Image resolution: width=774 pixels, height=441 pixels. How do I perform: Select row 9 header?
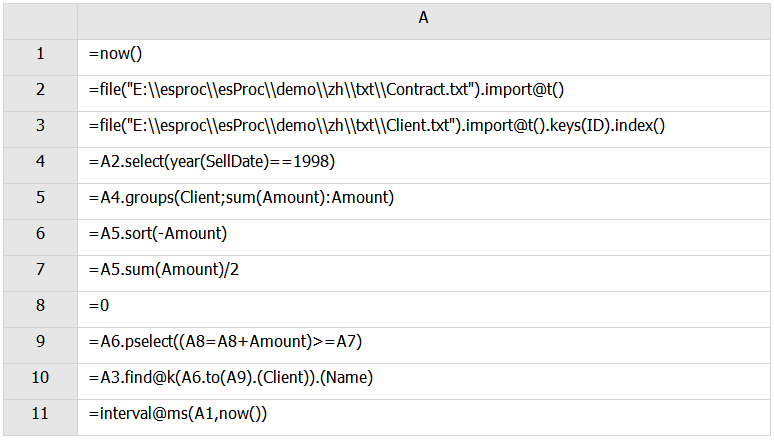click(x=40, y=346)
